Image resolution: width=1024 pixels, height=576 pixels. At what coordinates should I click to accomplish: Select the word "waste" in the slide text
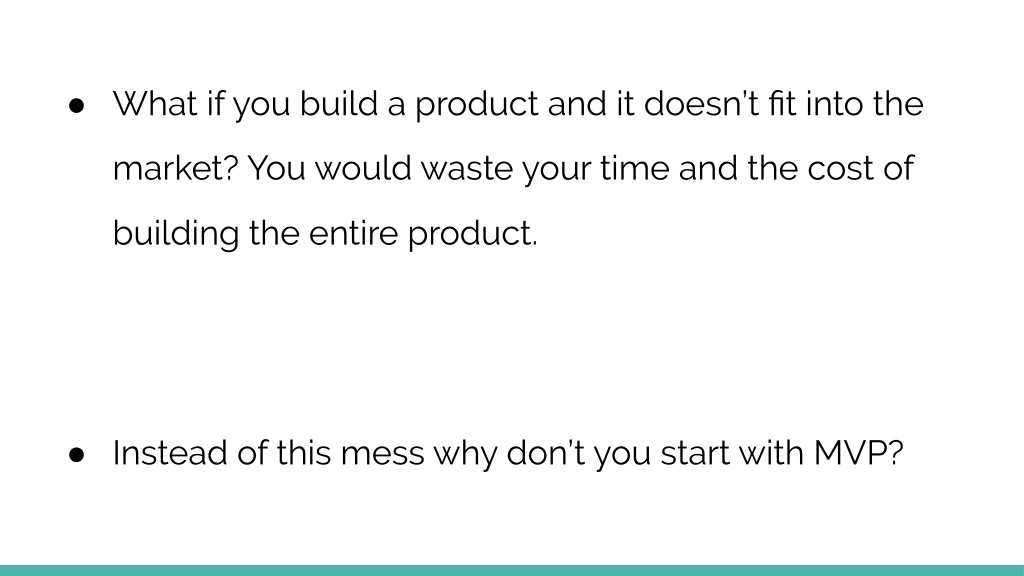click(x=467, y=169)
